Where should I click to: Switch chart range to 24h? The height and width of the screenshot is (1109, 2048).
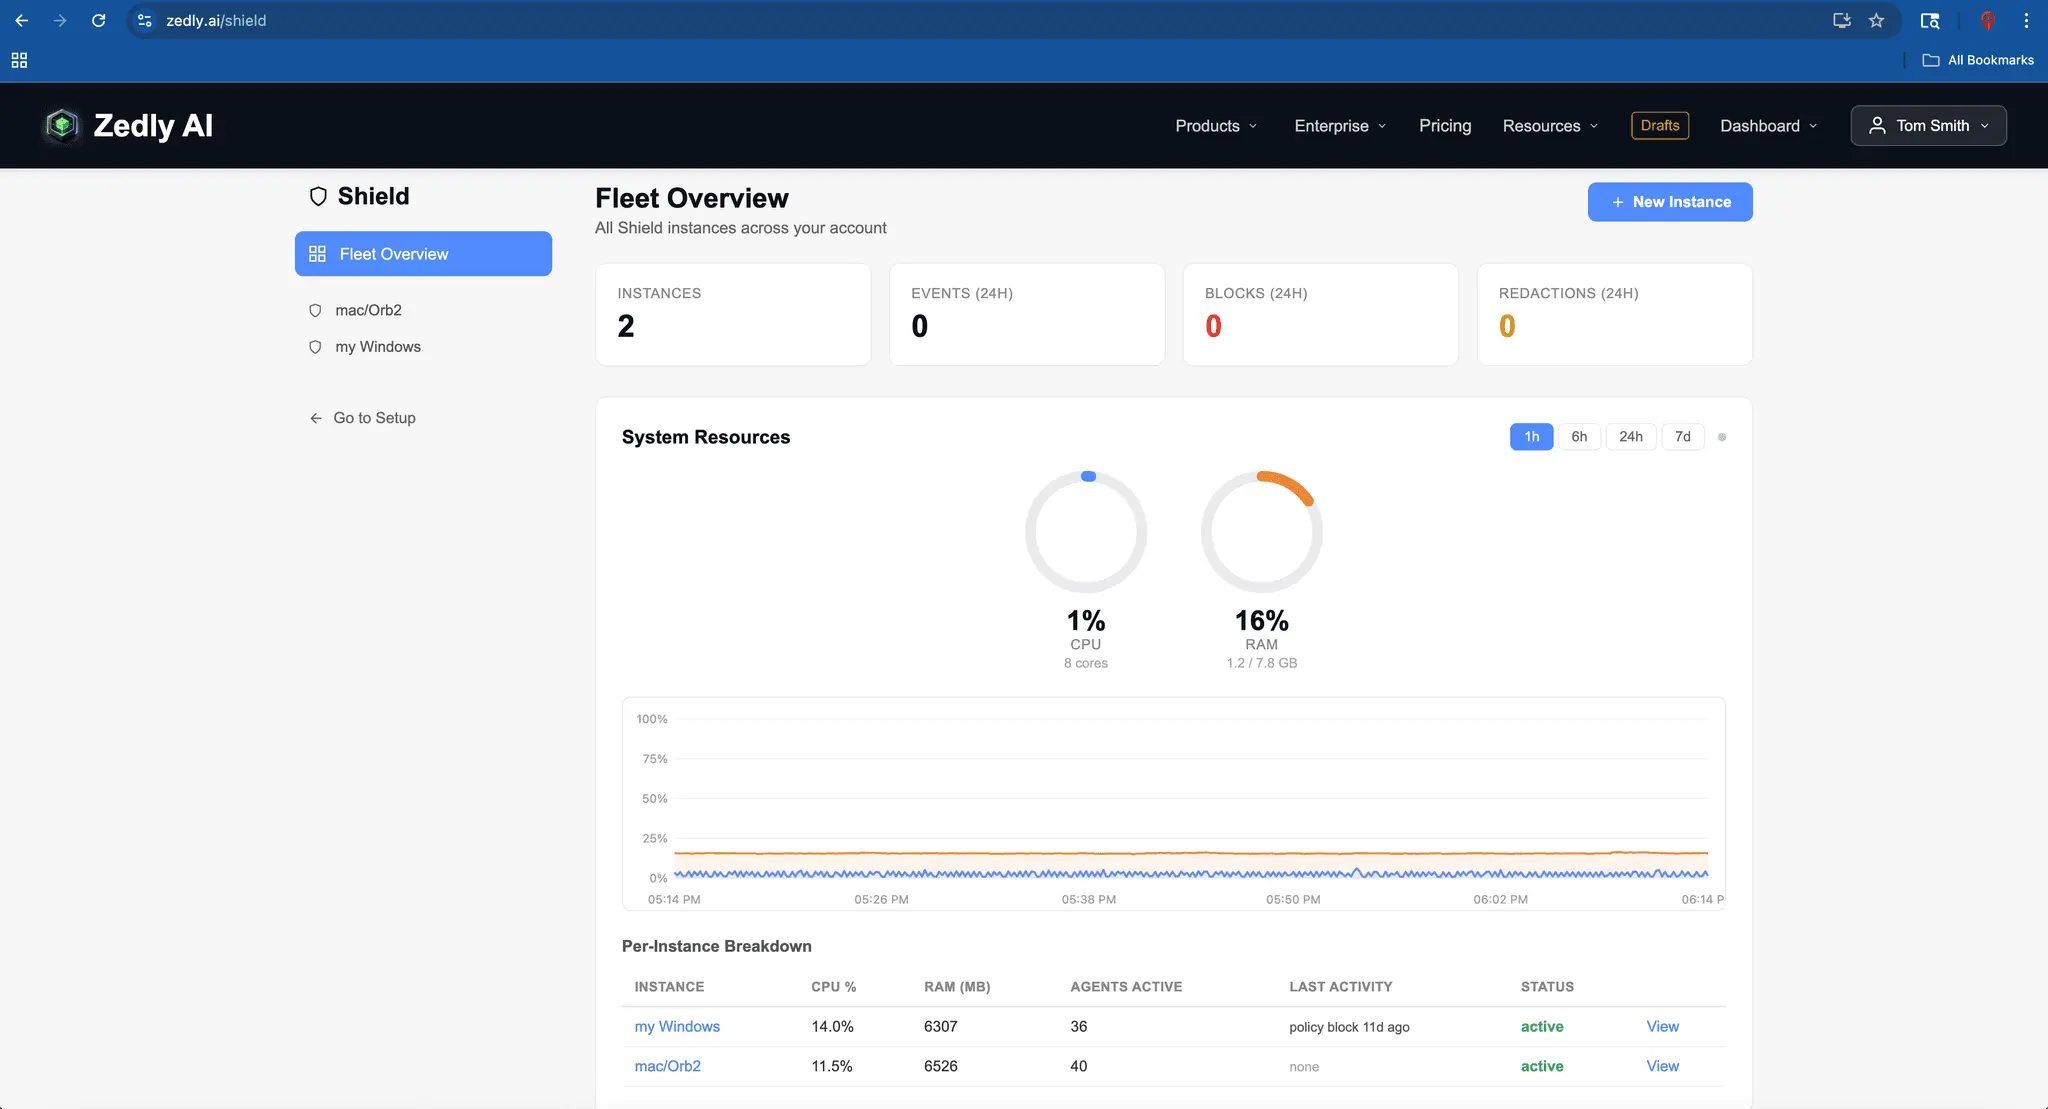coord(1631,437)
